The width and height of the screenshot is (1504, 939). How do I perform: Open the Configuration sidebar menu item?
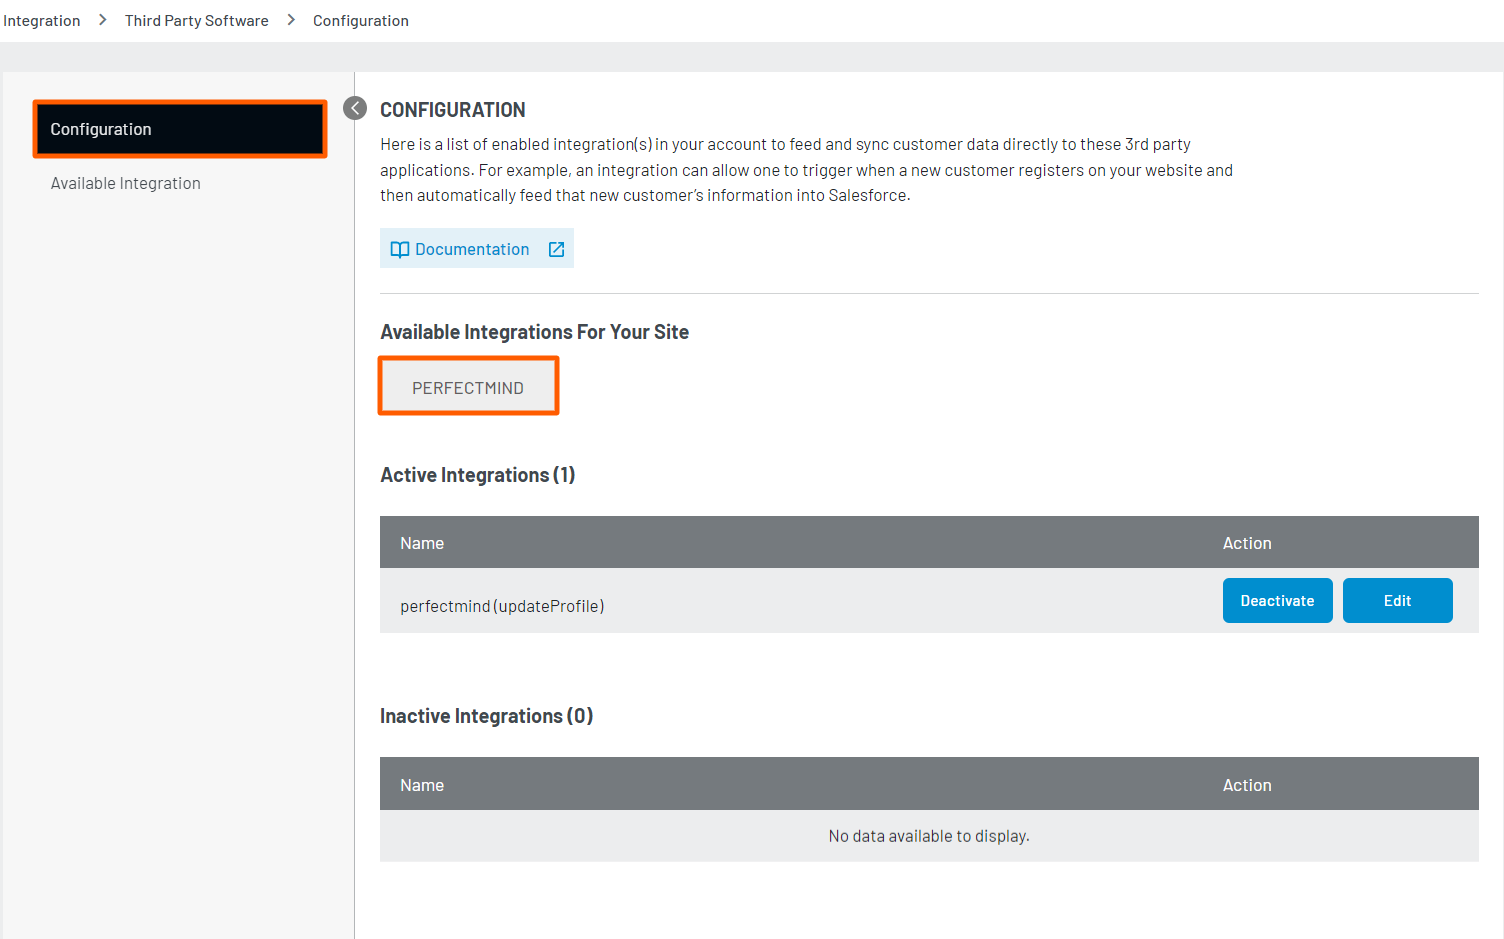(180, 129)
